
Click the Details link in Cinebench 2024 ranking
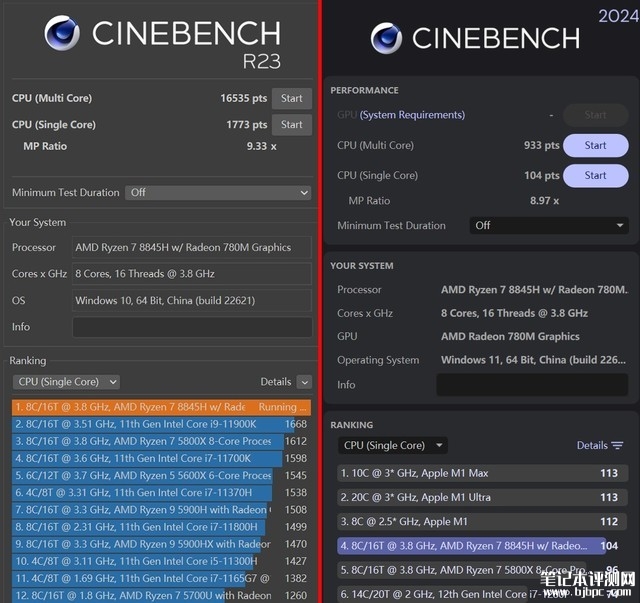tap(592, 445)
